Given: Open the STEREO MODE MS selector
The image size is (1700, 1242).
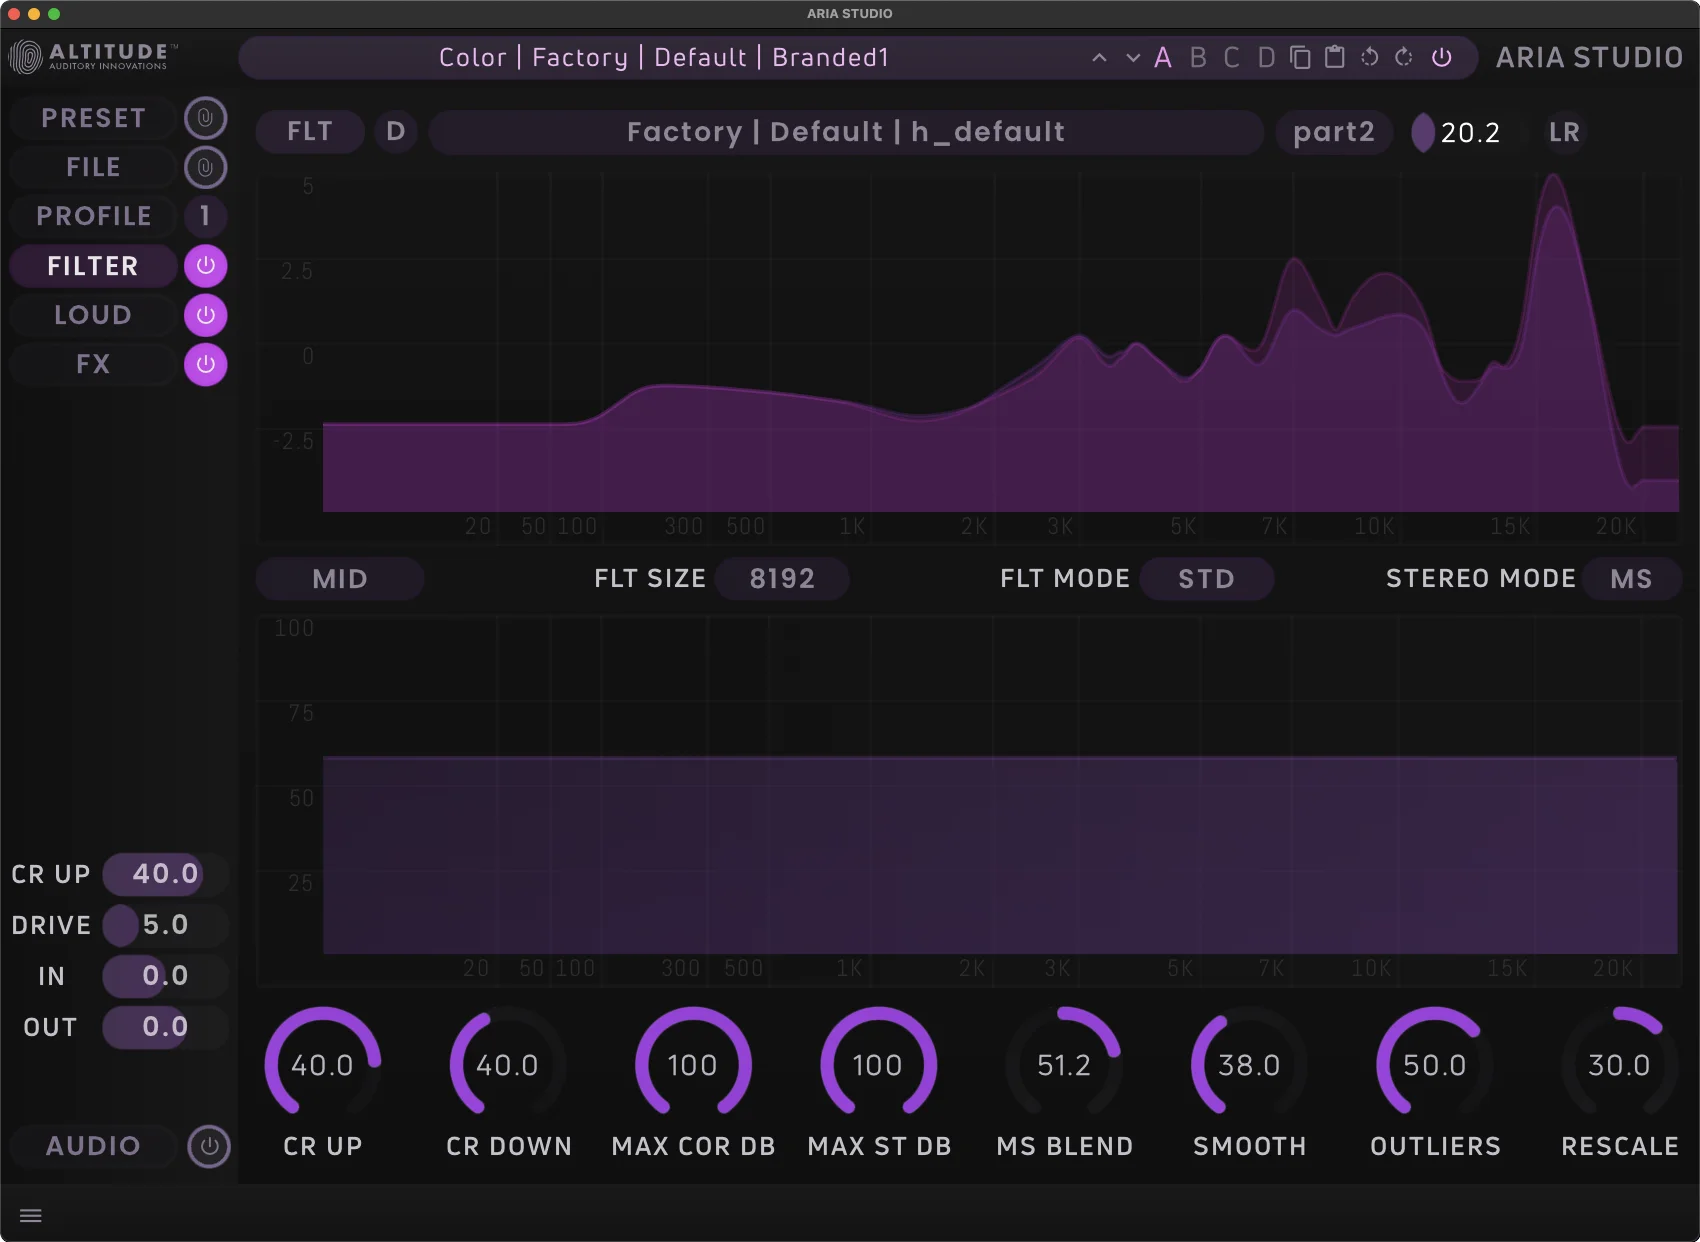Looking at the screenshot, I should [x=1630, y=579].
